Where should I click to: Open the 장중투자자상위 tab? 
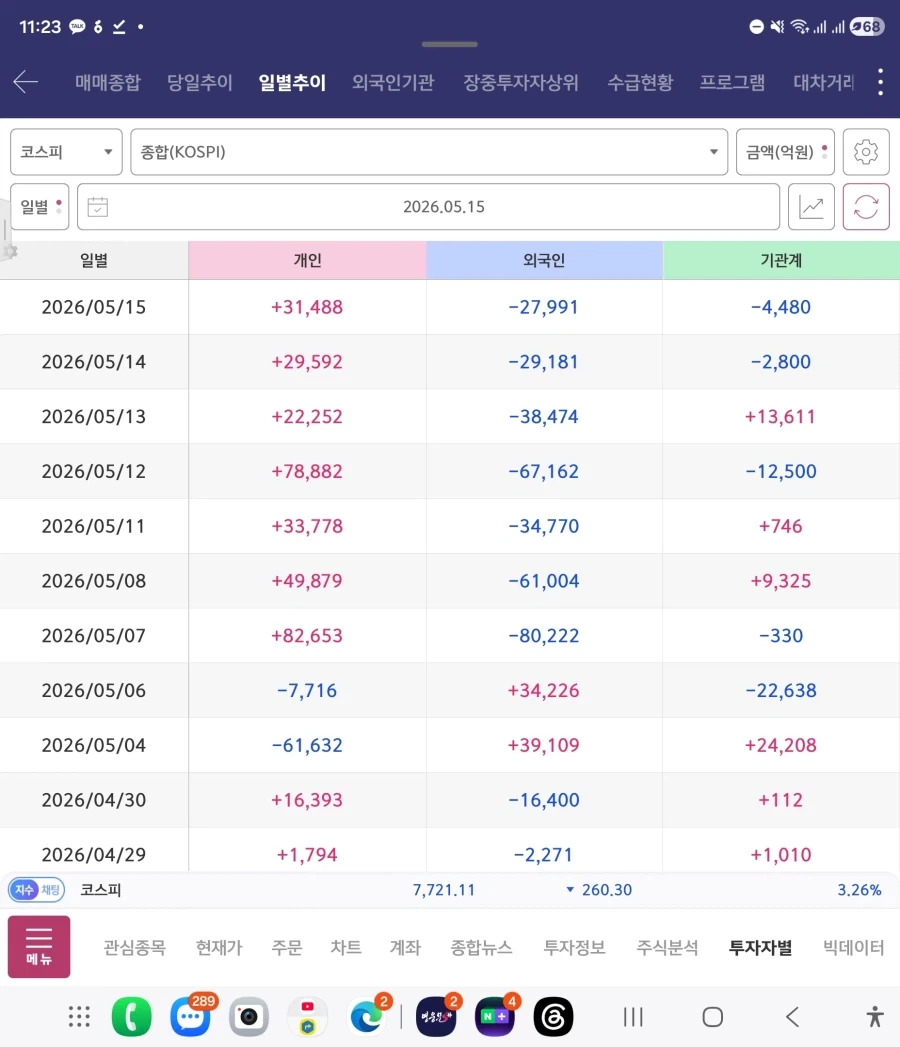[521, 82]
